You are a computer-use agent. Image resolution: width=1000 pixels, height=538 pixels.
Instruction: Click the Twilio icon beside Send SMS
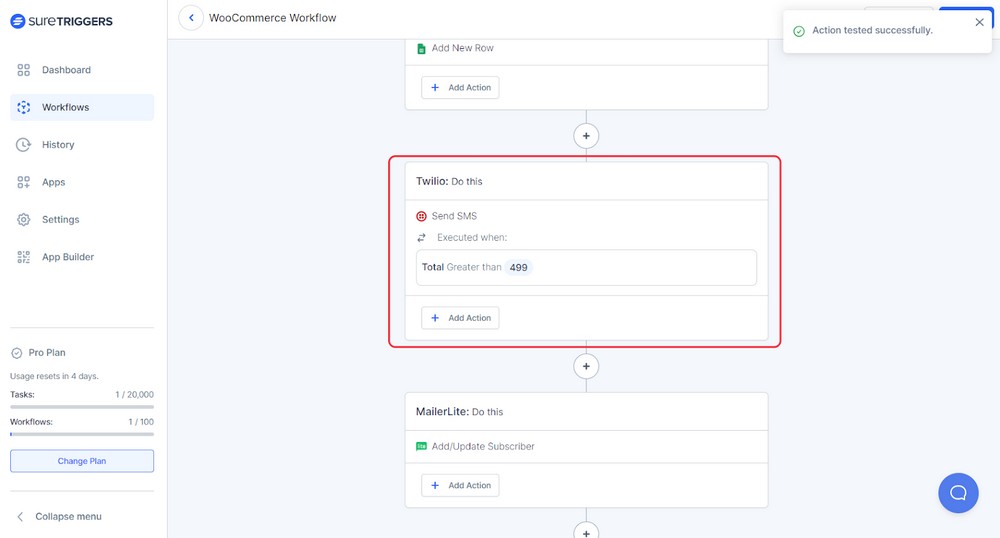421,216
